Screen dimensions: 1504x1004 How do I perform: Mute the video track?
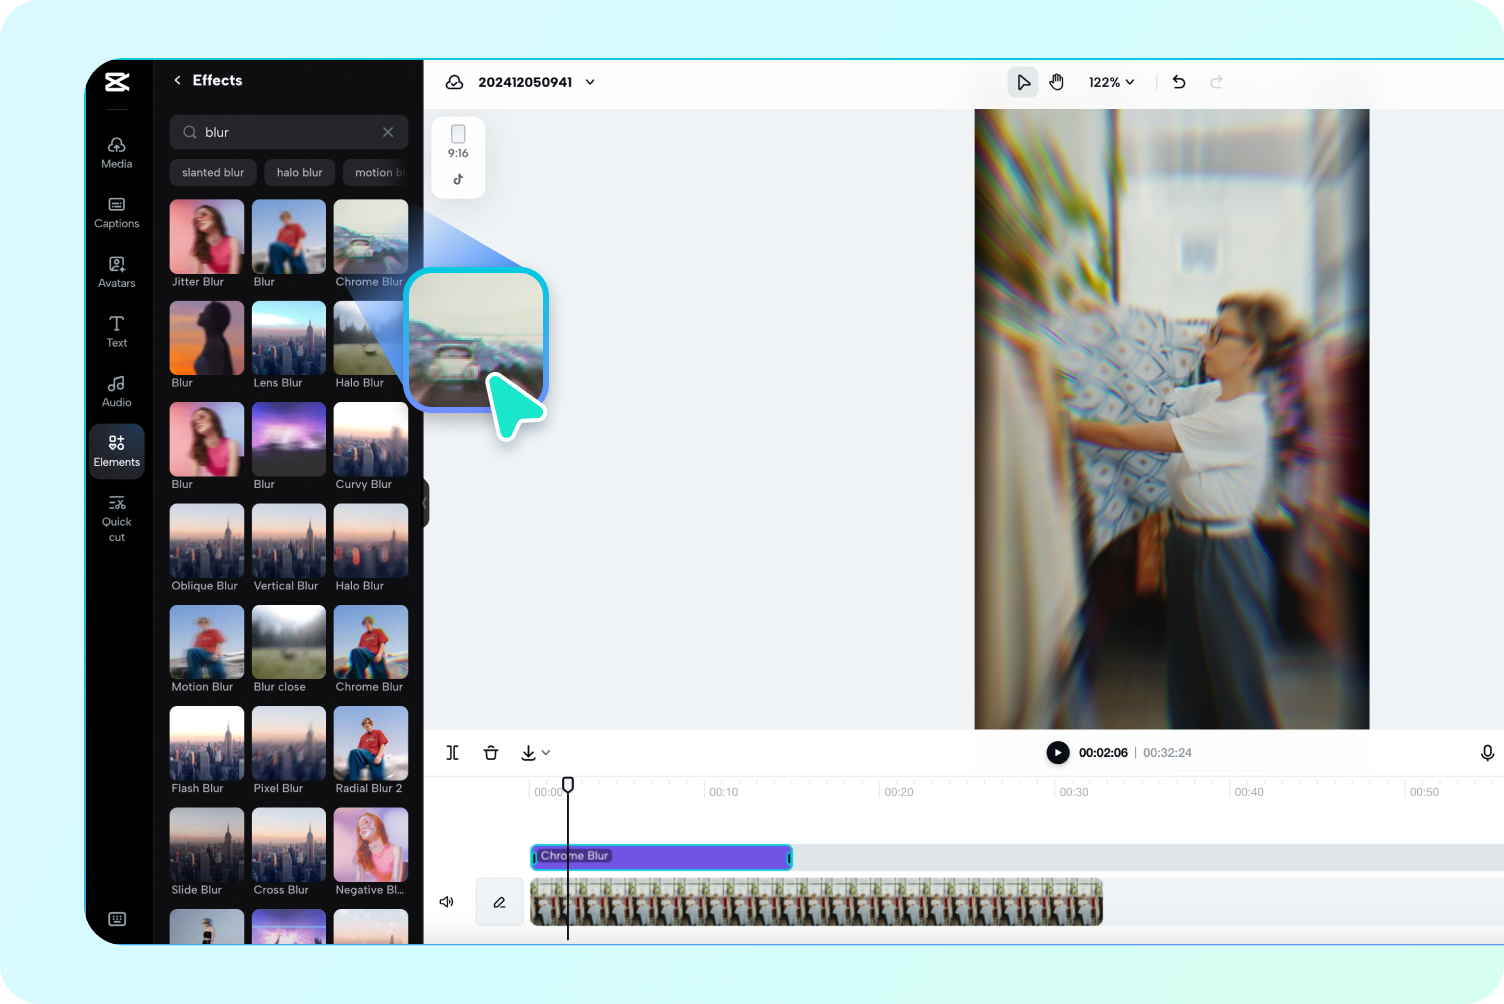446,901
